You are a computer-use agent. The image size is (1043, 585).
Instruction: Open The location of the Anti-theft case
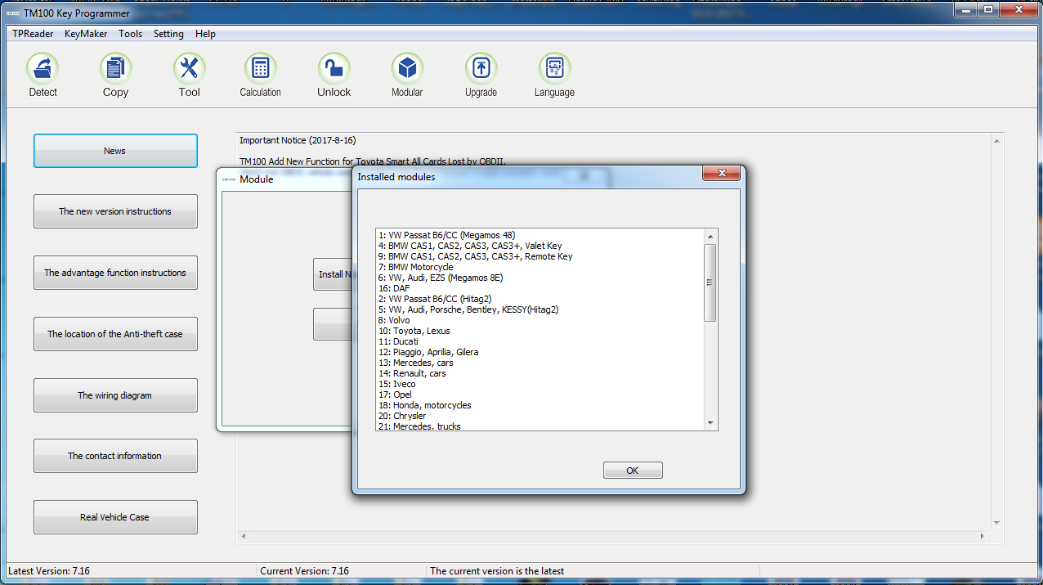[x=115, y=334]
